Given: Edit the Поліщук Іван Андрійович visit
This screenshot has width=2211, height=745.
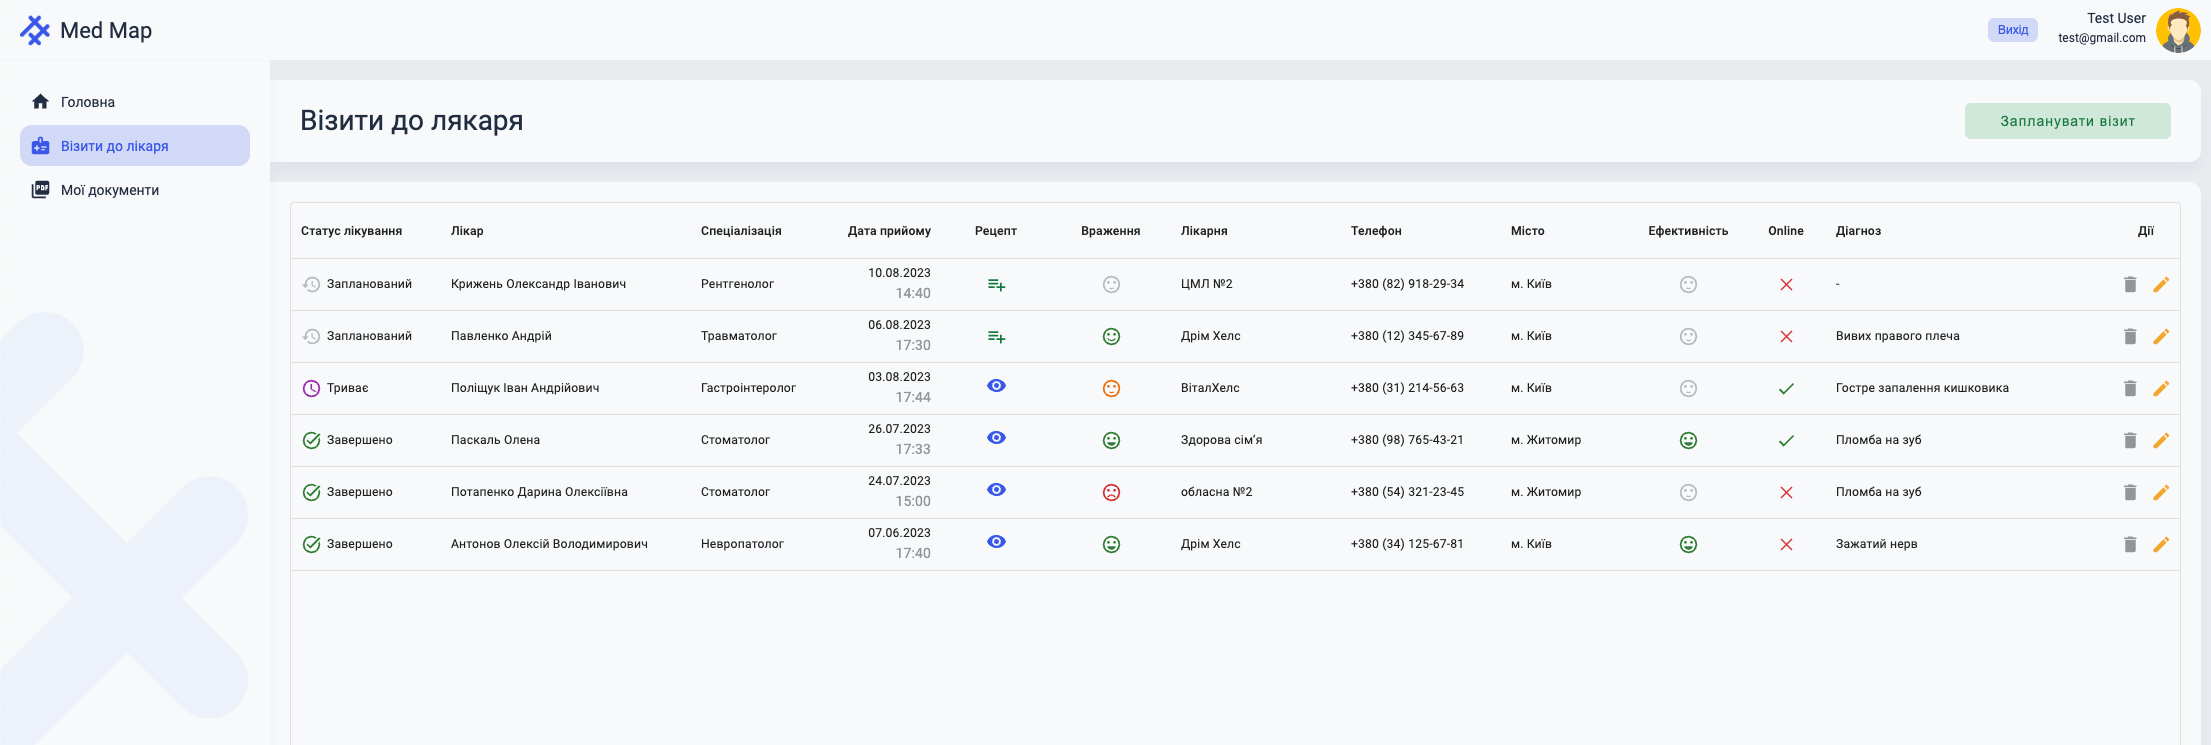Looking at the screenshot, I should [x=2161, y=388].
